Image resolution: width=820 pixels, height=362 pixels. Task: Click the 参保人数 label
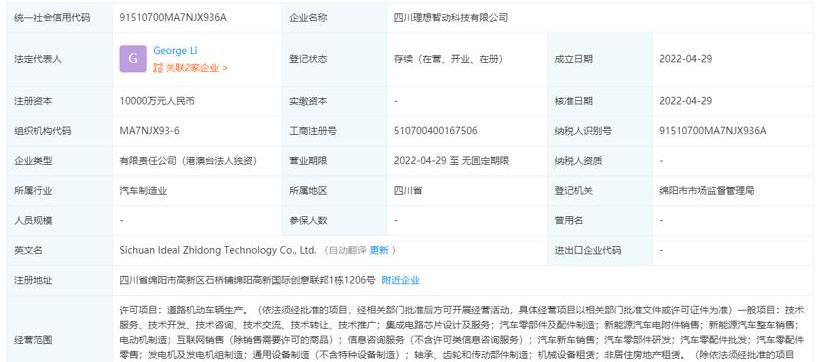[309, 220]
